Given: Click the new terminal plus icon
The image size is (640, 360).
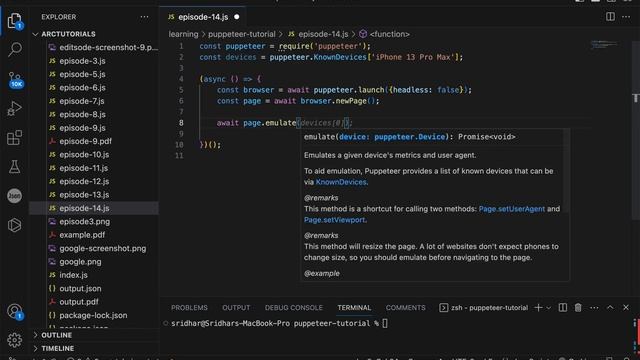Looking at the screenshot, I should [538, 308].
